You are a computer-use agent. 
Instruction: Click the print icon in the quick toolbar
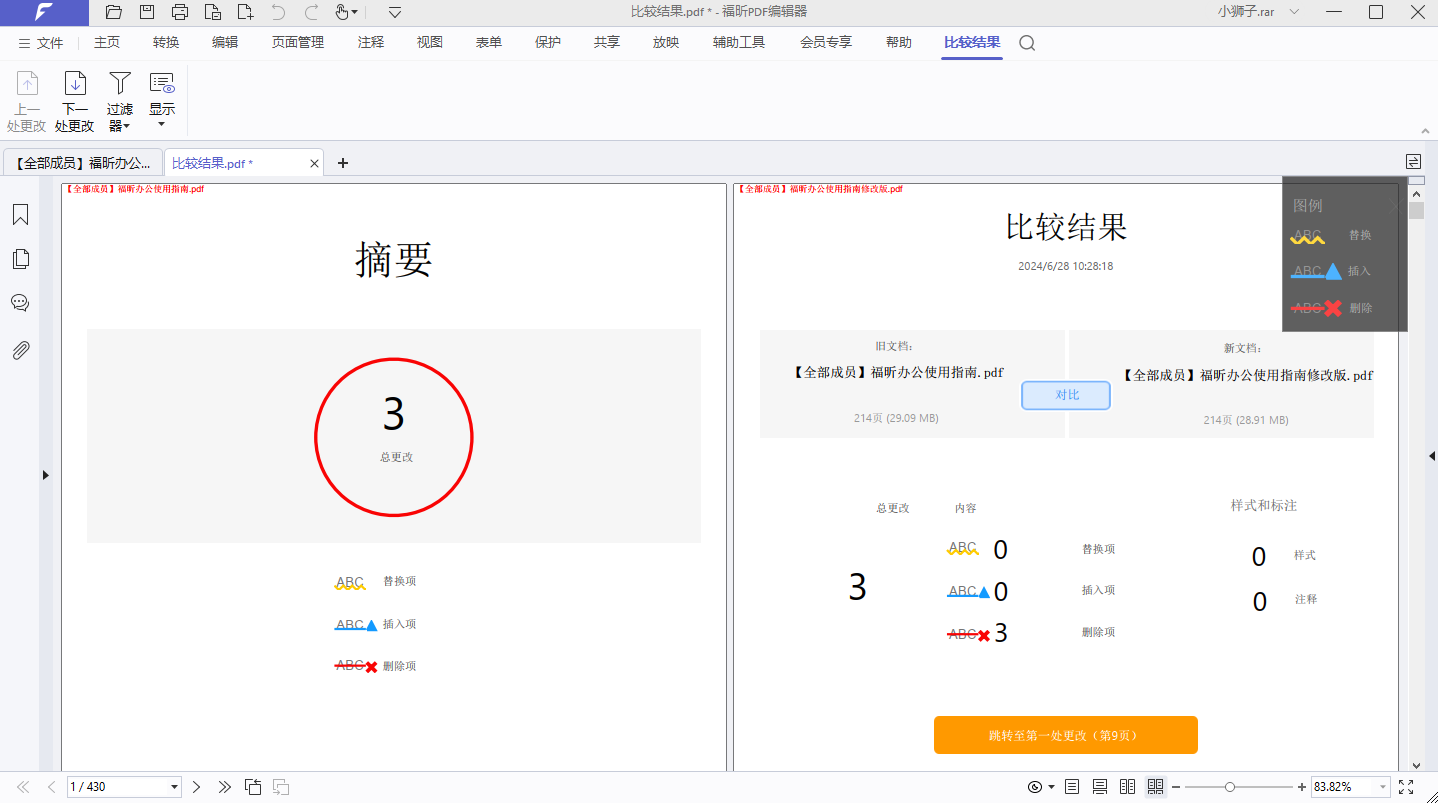pyautogui.click(x=180, y=12)
